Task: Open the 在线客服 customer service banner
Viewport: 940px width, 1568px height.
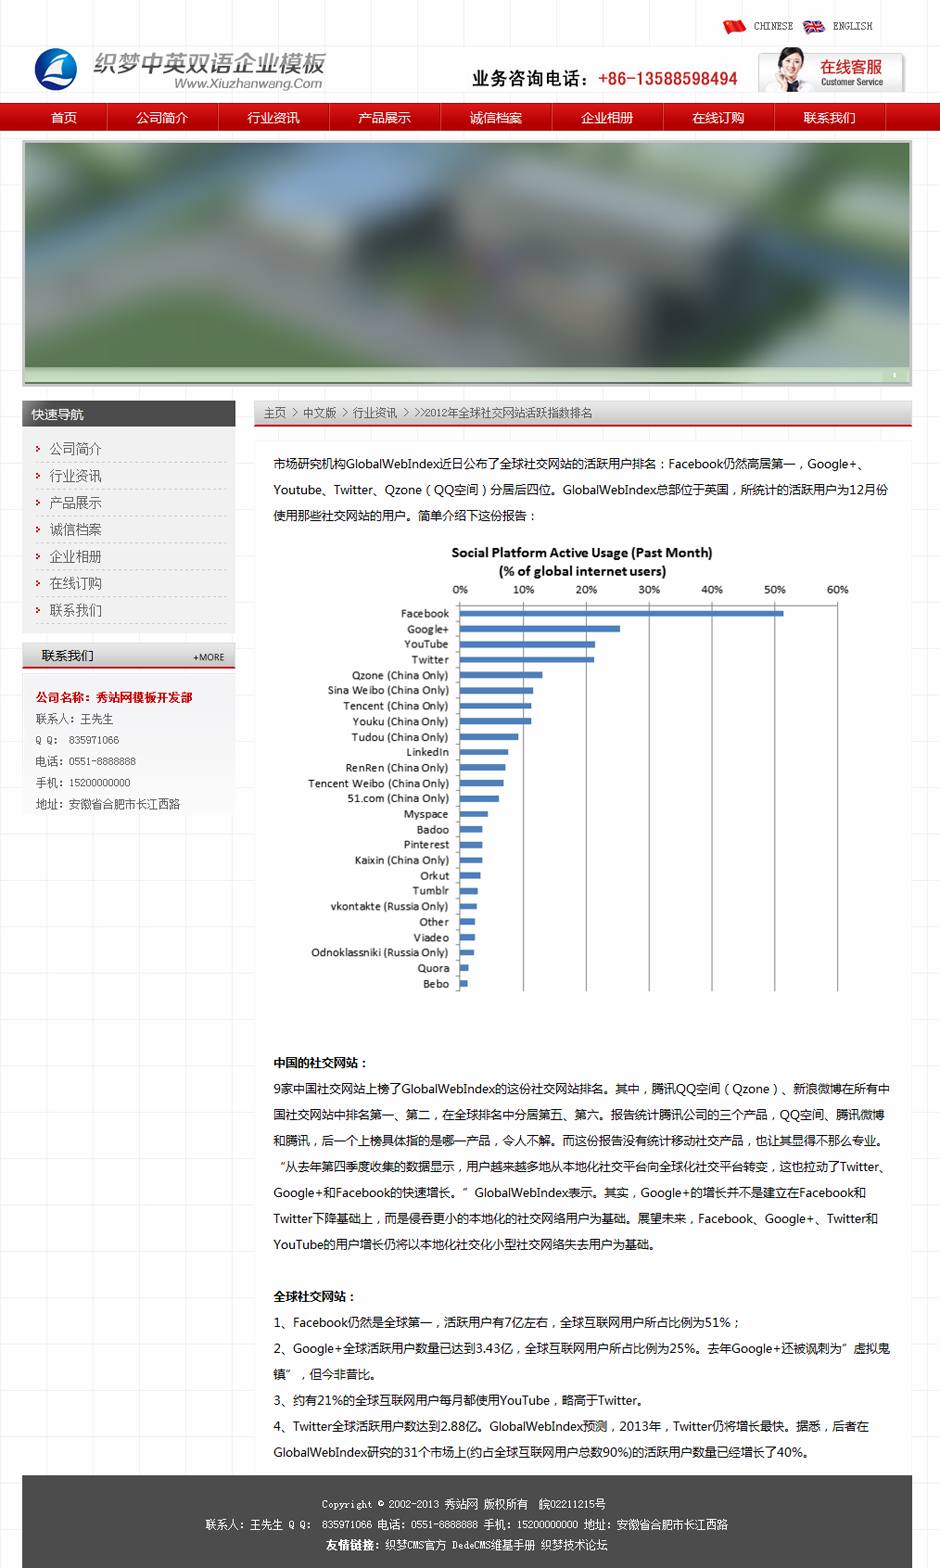Action: tap(831, 72)
